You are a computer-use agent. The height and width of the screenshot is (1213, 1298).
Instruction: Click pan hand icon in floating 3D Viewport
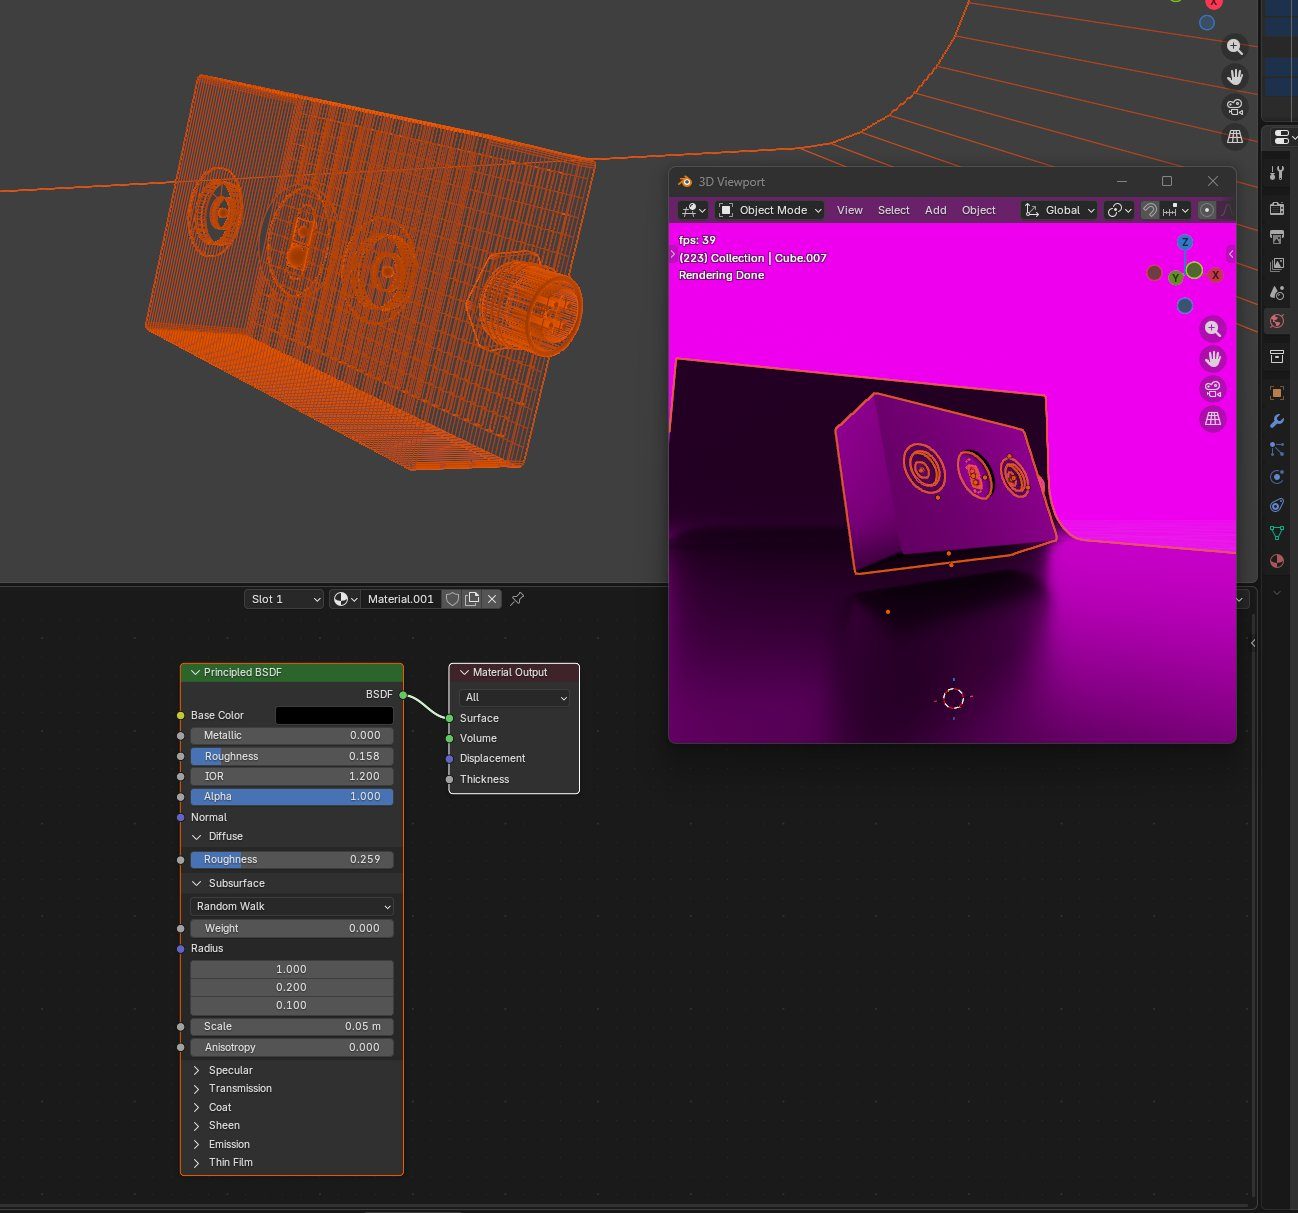[x=1213, y=359]
